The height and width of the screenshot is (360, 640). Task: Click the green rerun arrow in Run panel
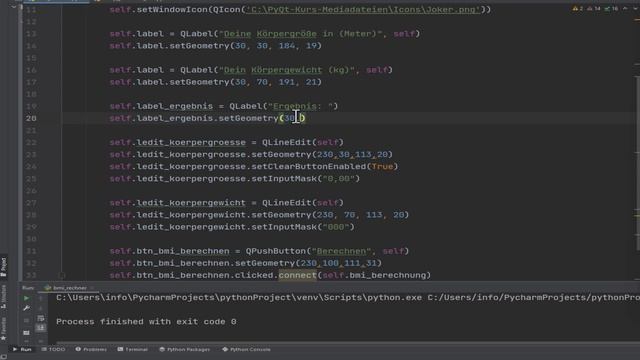pyautogui.click(x=27, y=298)
